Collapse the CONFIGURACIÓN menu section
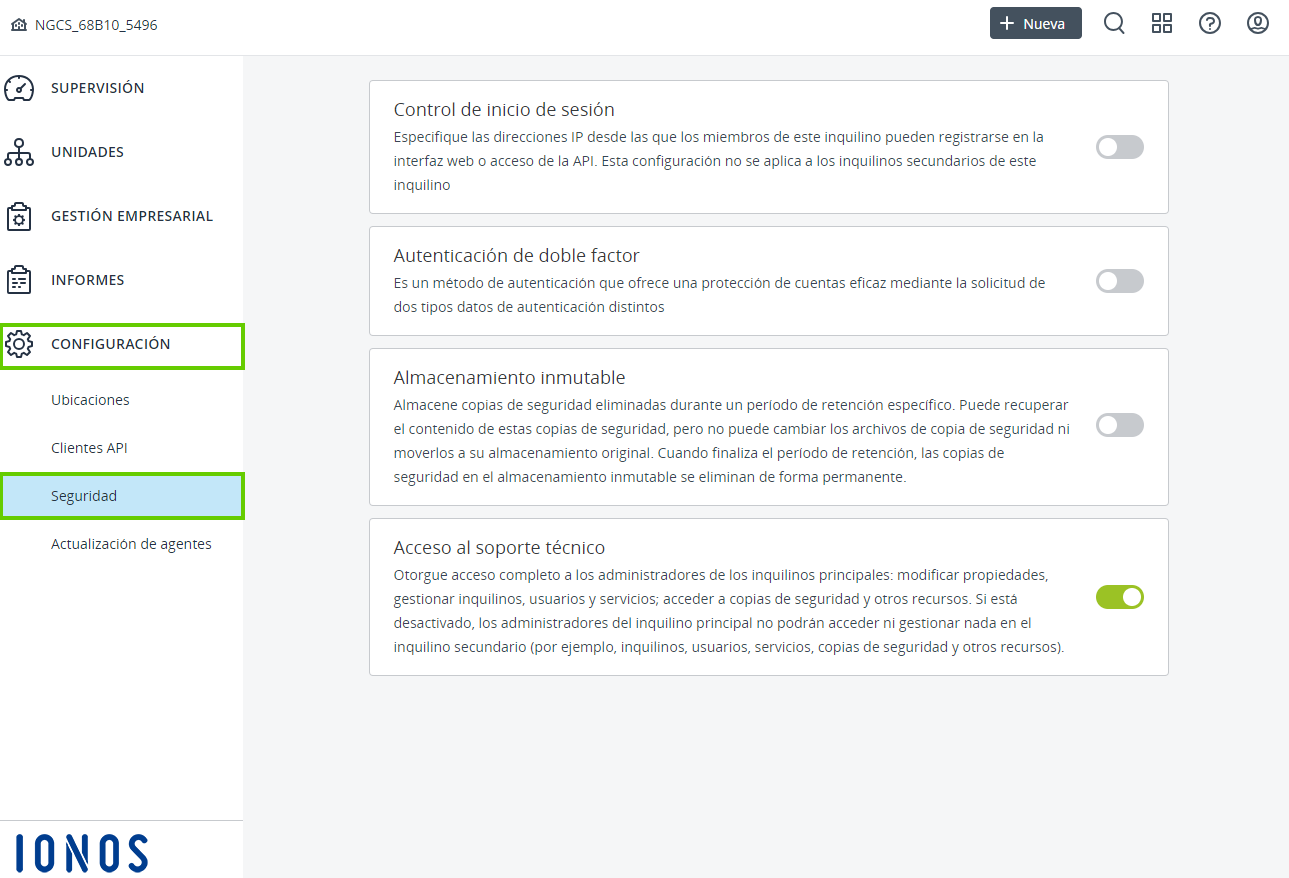 point(110,344)
